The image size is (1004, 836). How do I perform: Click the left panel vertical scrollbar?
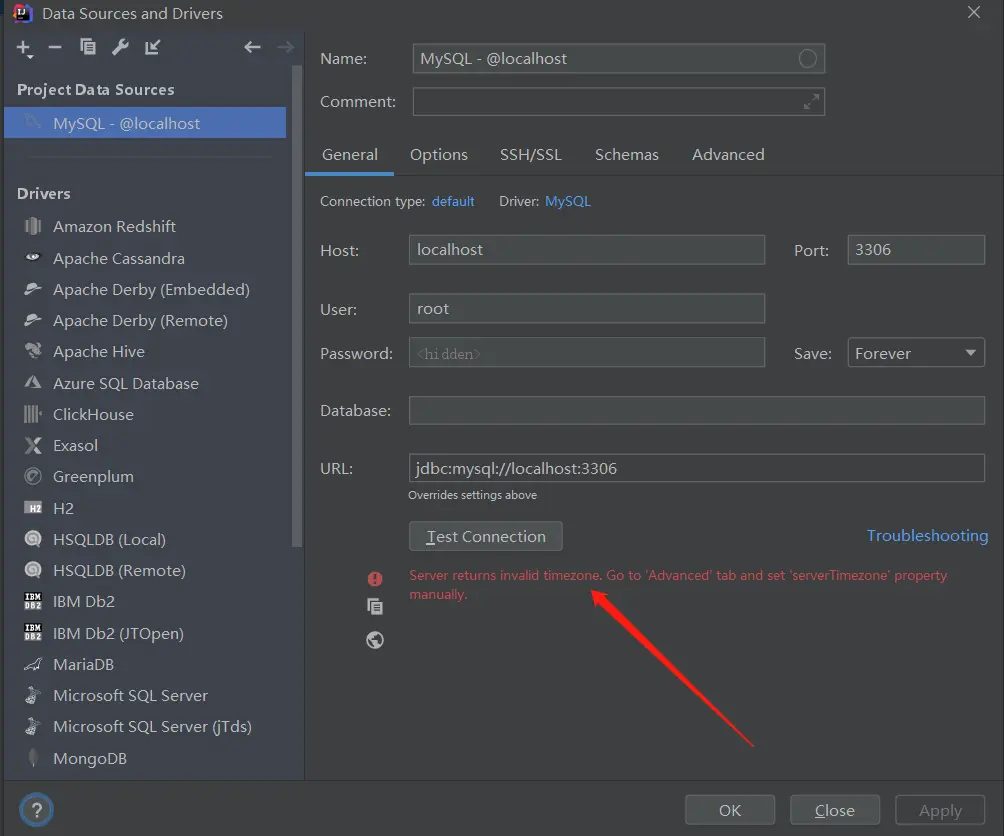point(296,307)
